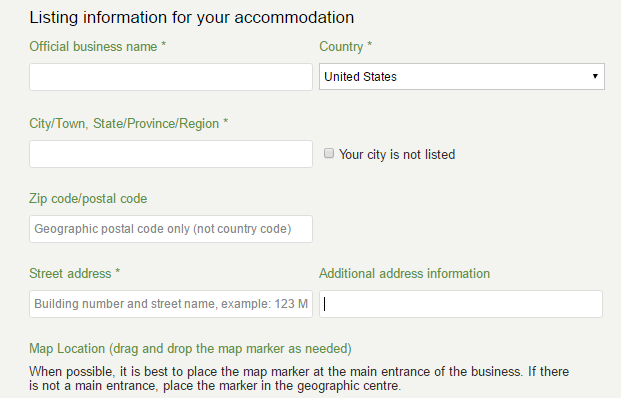This screenshot has width=621, height=398.
Task: Click the 'Official business name' label
Action: [93, 47]
